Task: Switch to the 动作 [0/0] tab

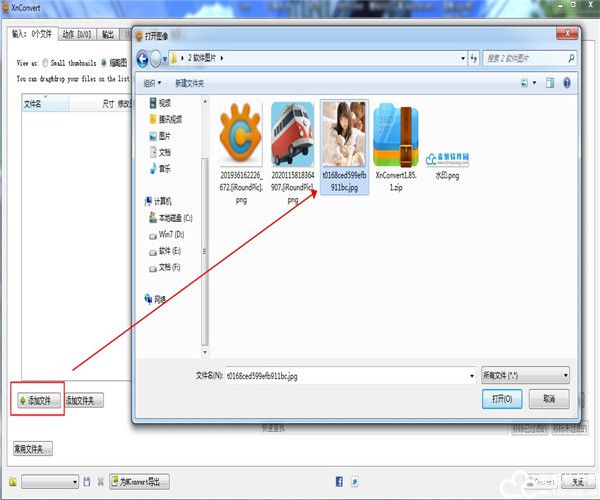Action: 77,34
